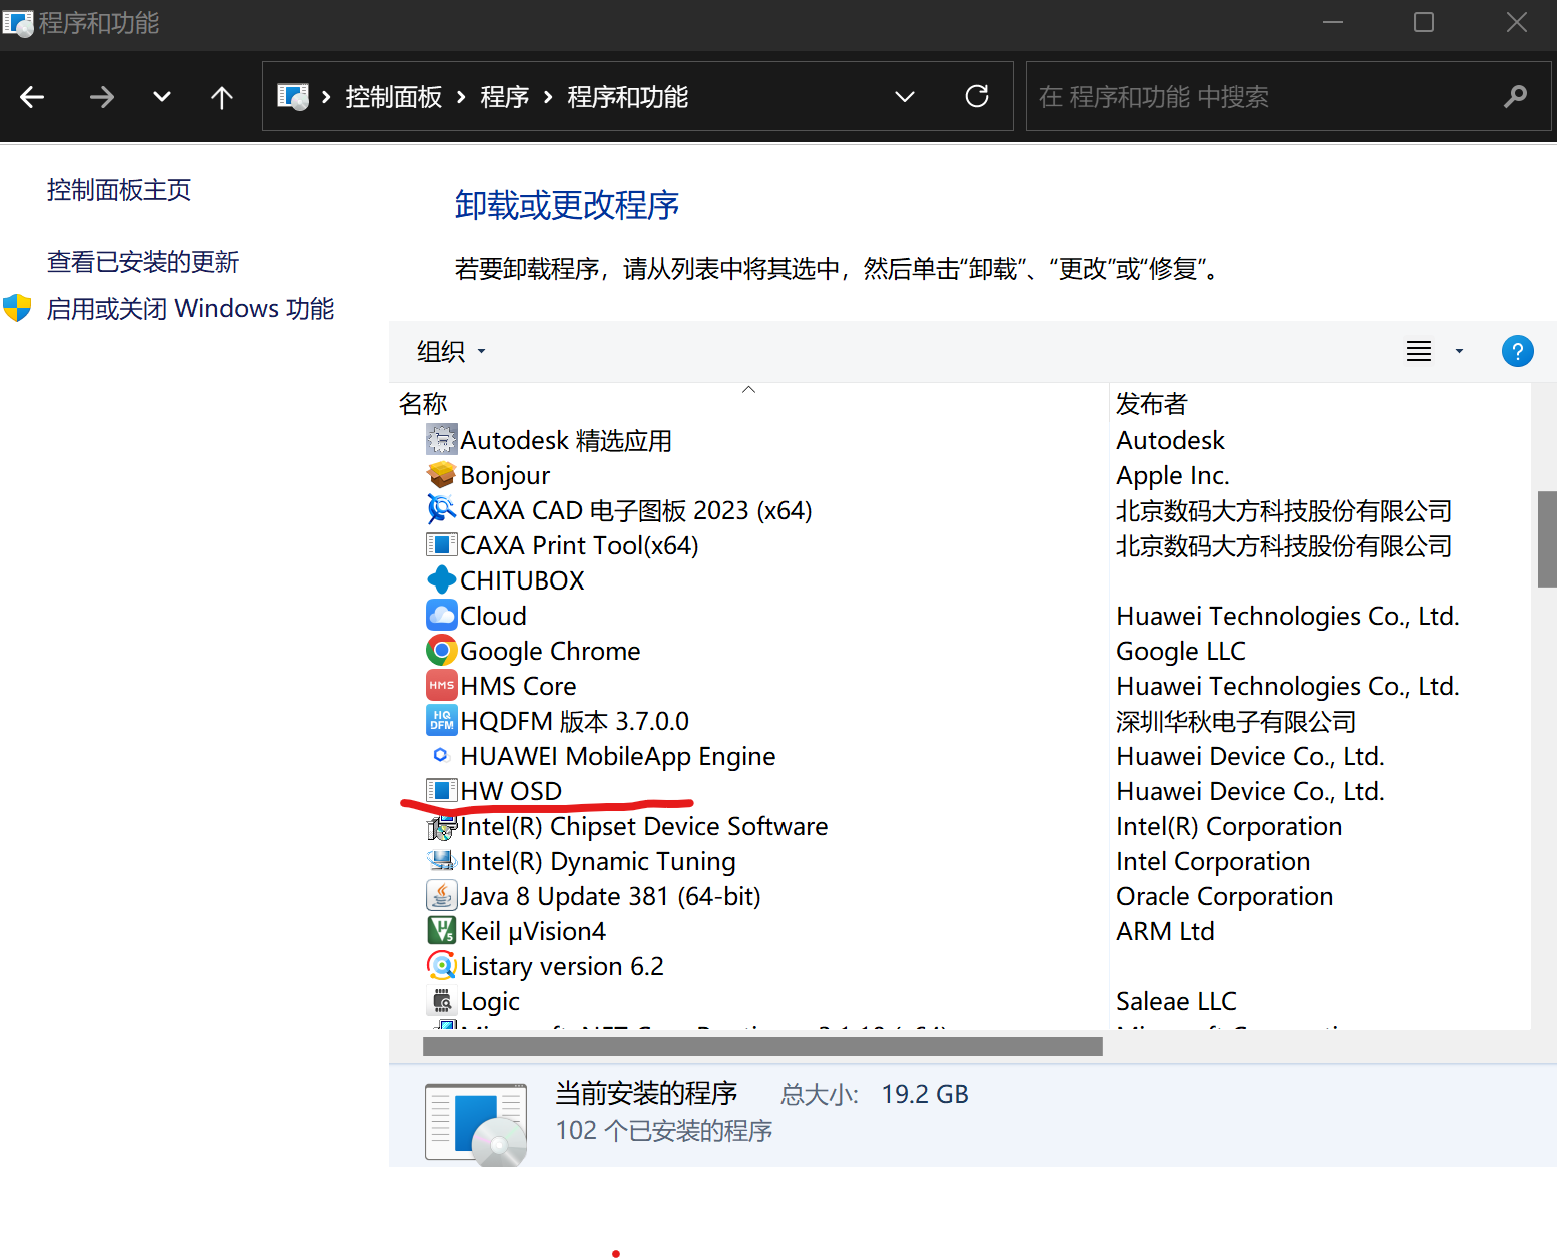The width and height of the screenshot is (1558, 1259).
Task: Select CAXA CAD 电子图板 2023 icon
Action: [x=442, y=509]
